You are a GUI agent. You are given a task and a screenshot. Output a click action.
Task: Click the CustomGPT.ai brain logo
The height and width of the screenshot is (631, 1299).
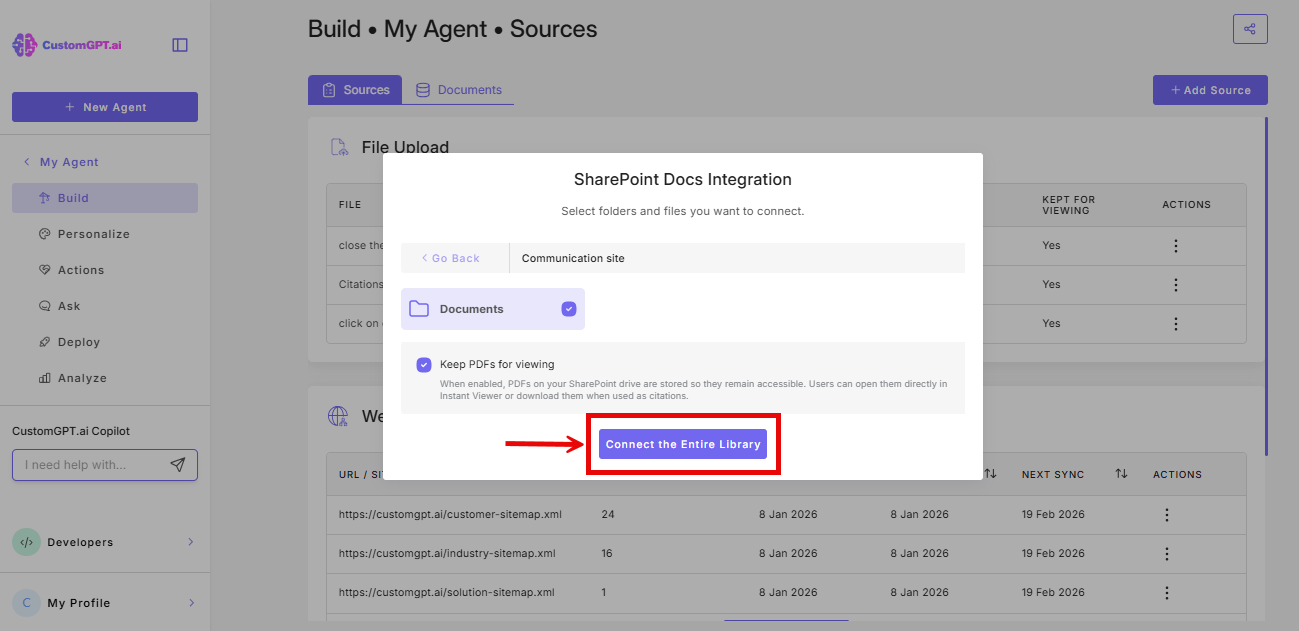pyautogui.click(x=24, y=45)
